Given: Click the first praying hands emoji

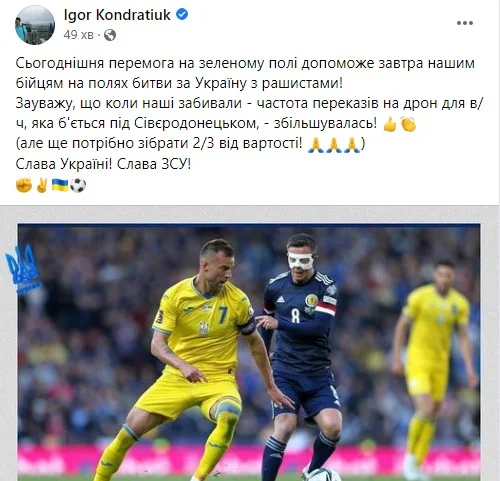Looking at the screenshot, I should click(x=316, y=145).
